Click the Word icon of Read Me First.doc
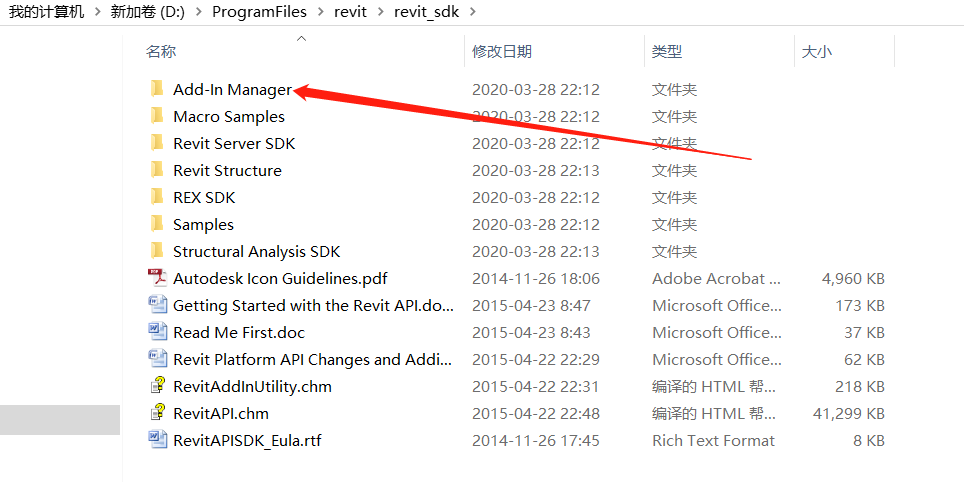 157,332
